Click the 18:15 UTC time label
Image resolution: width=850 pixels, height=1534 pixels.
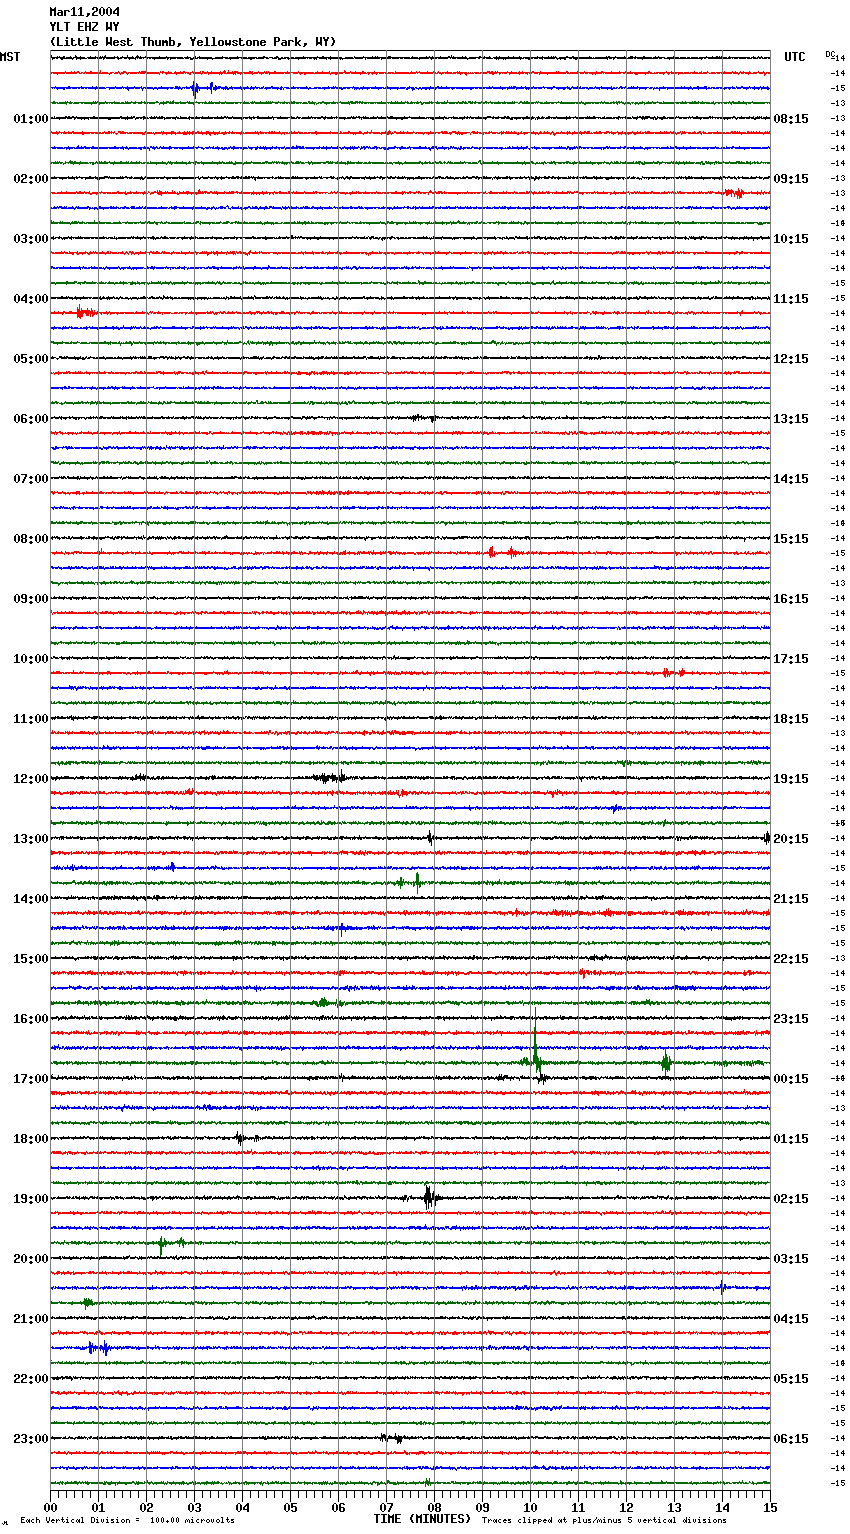click(791, 719)
